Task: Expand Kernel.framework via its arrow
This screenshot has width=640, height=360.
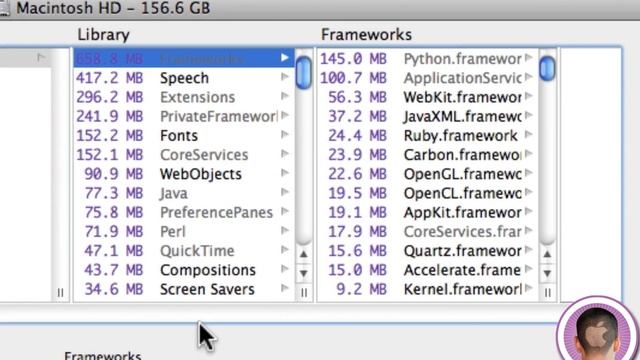Action: tap(529, 288)
